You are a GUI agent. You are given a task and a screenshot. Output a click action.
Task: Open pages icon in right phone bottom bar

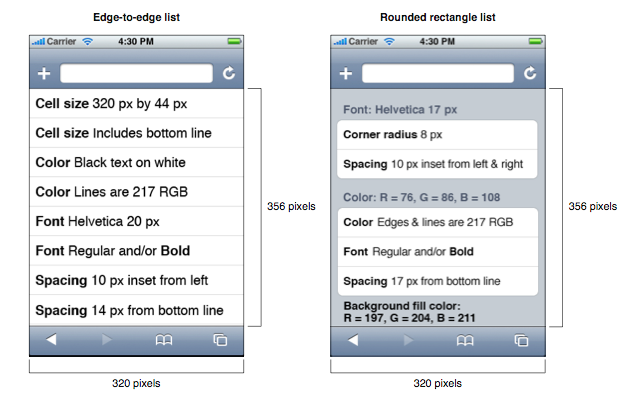(522, 340)
